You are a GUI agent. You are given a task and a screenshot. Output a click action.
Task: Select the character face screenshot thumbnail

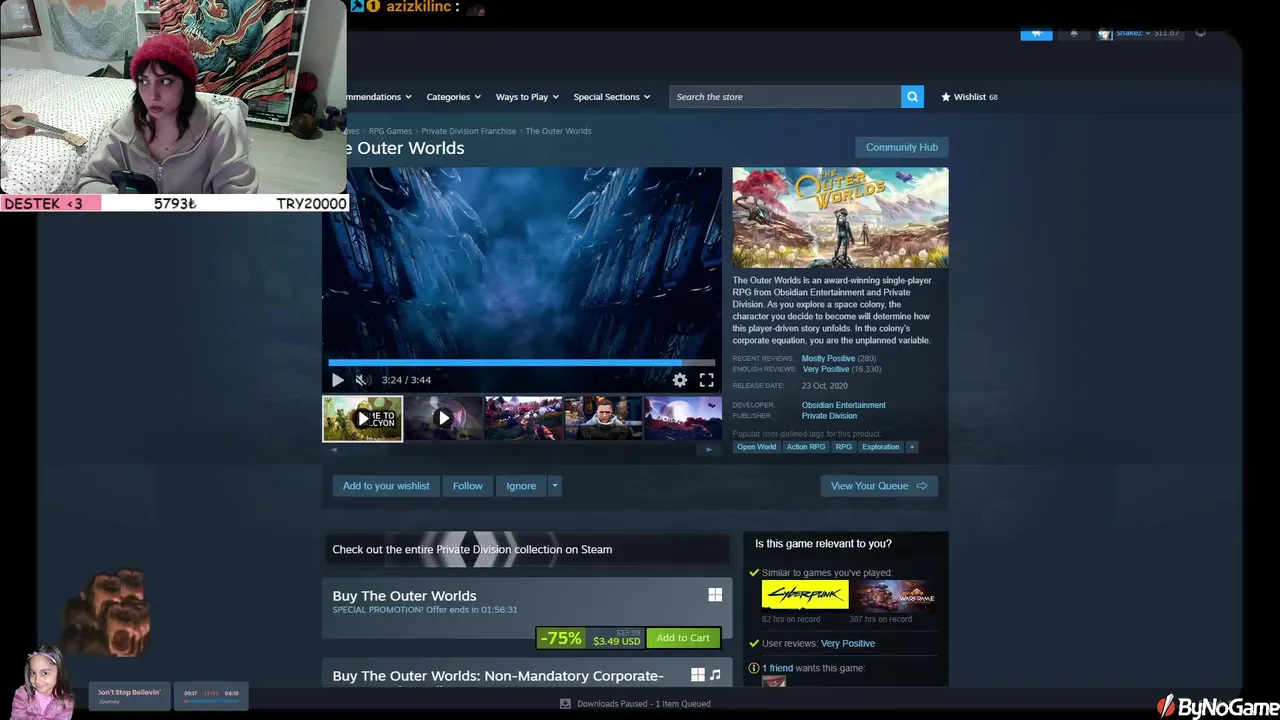603,418
